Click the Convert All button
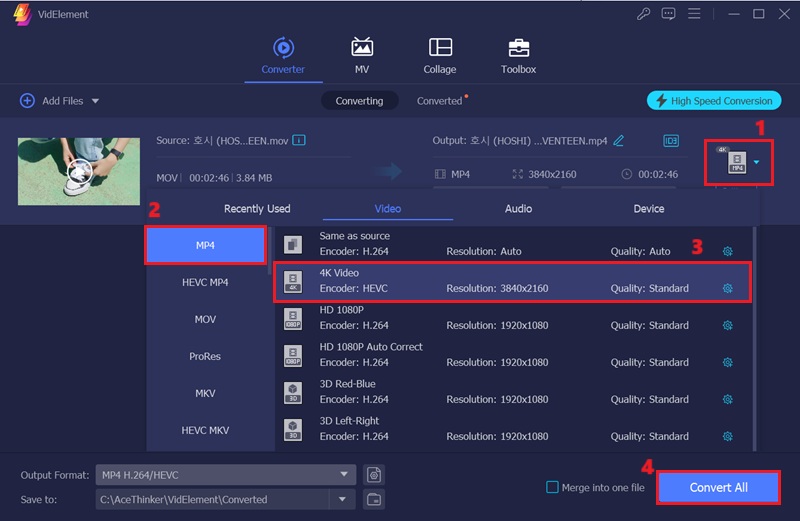This screenshot has height=521, width=800. coord(718,487)
